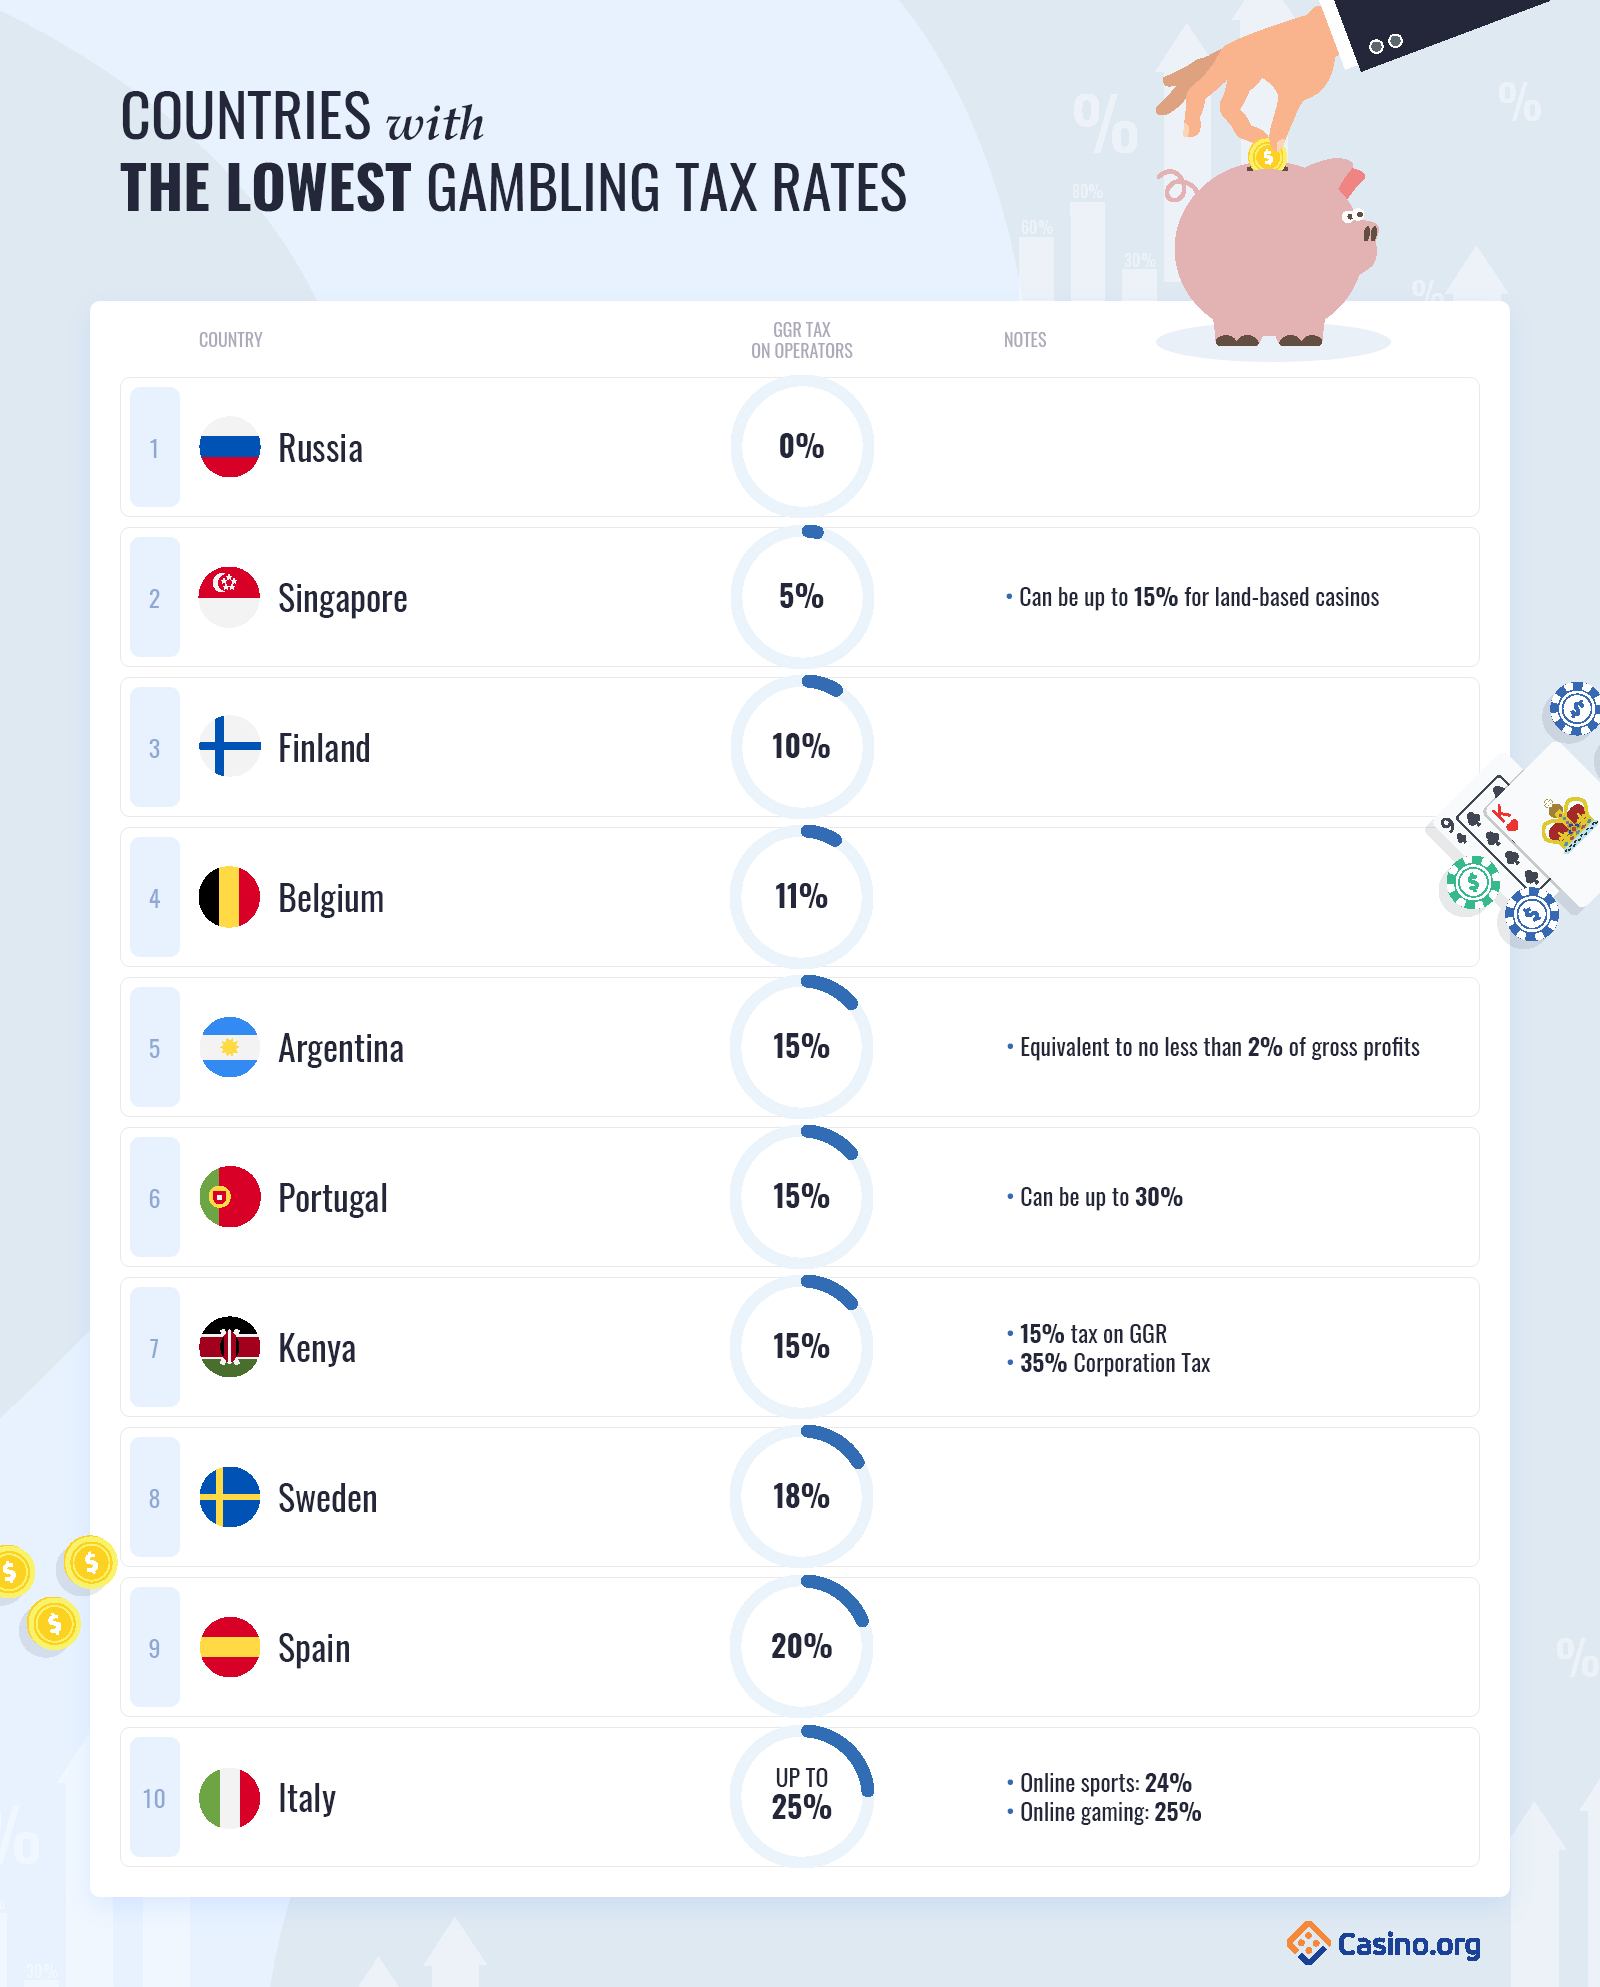The height and width of the screenshot is (1987, 1600).
Task: Click the NOTES column header
Action: (1025, 340)
